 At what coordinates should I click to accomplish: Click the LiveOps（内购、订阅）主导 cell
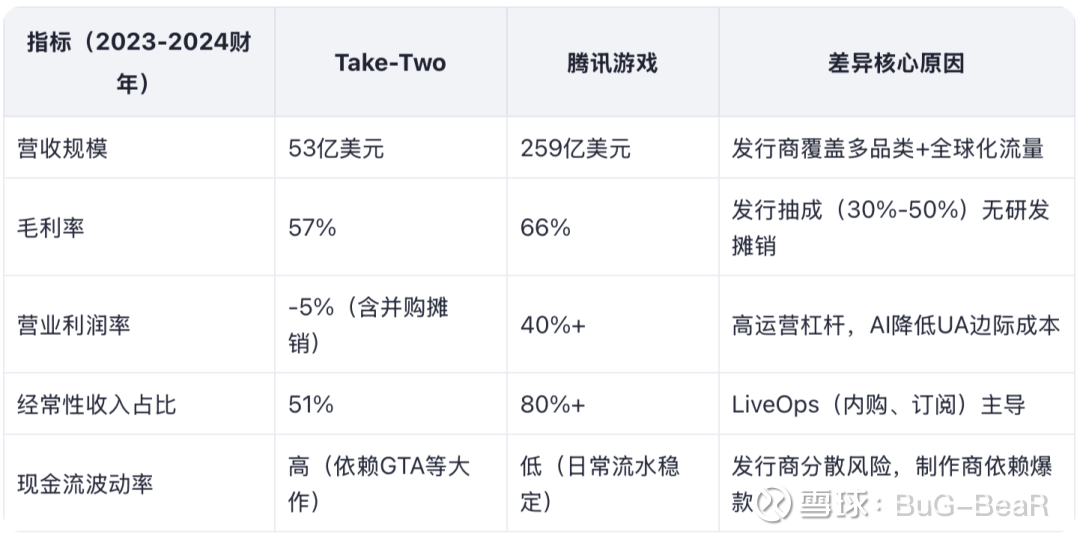point(879,404)
